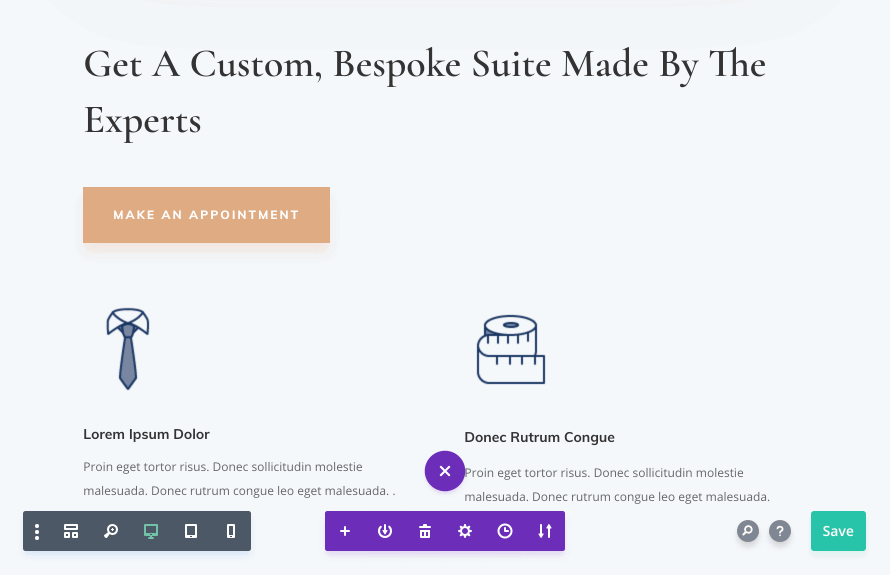Open editing history clock icon

coord(505,531)
